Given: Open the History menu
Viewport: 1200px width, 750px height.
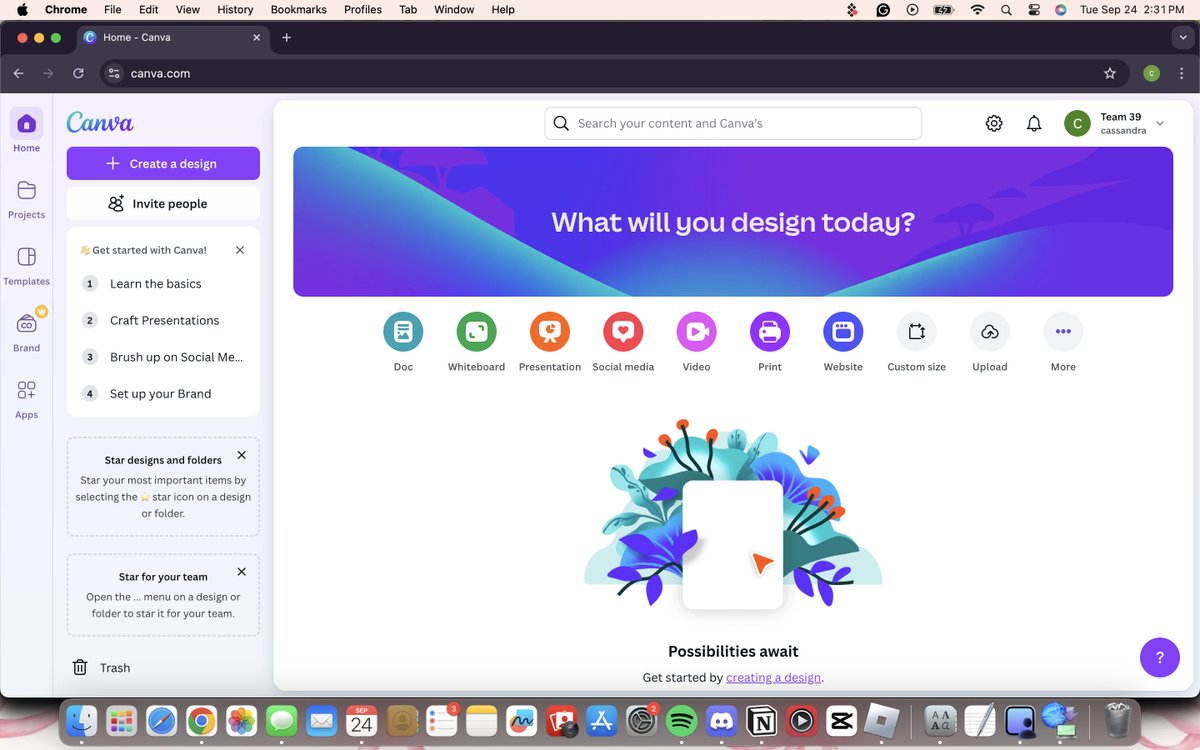Looking at the screenshot, I should pyautogui.click(x=235, y=9).
